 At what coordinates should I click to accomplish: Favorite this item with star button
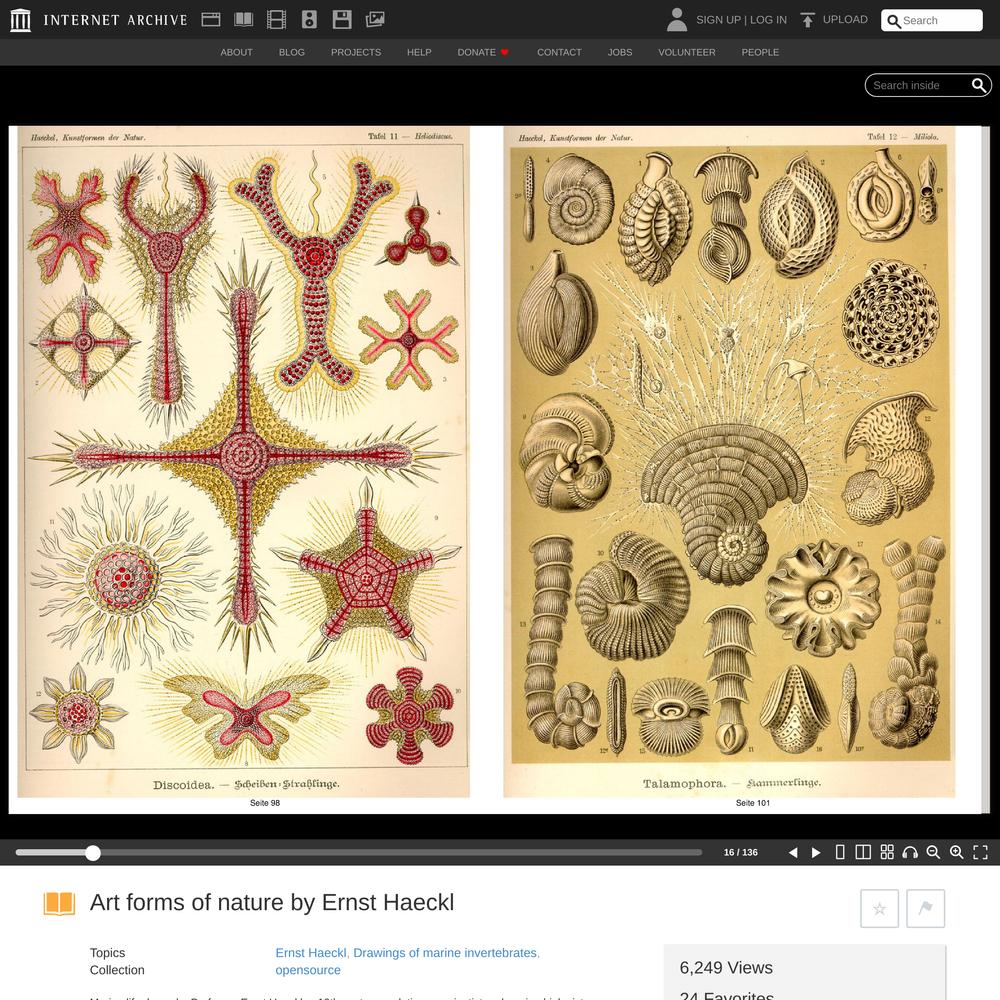tap(879, 908)
